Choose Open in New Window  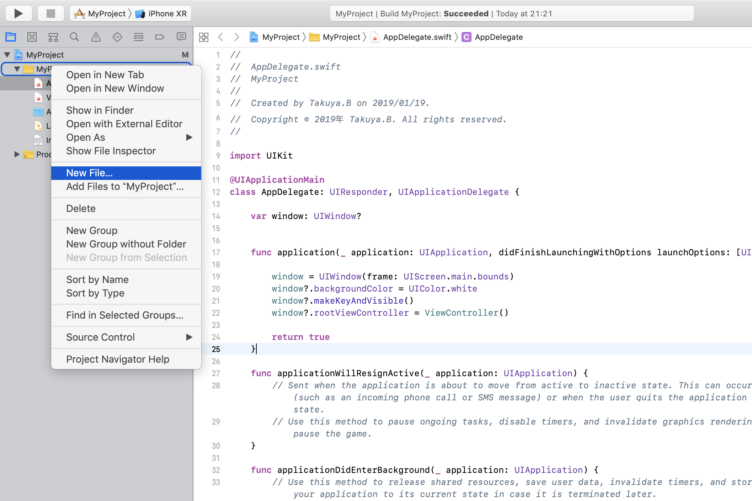click(126, 88)
